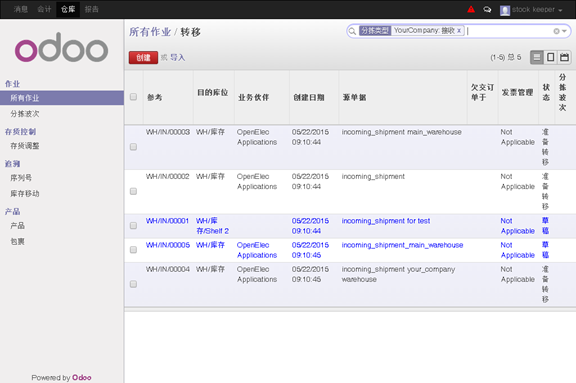Open the chat conversations icon
Screen dimensions: 576x383
pos(487,10)
